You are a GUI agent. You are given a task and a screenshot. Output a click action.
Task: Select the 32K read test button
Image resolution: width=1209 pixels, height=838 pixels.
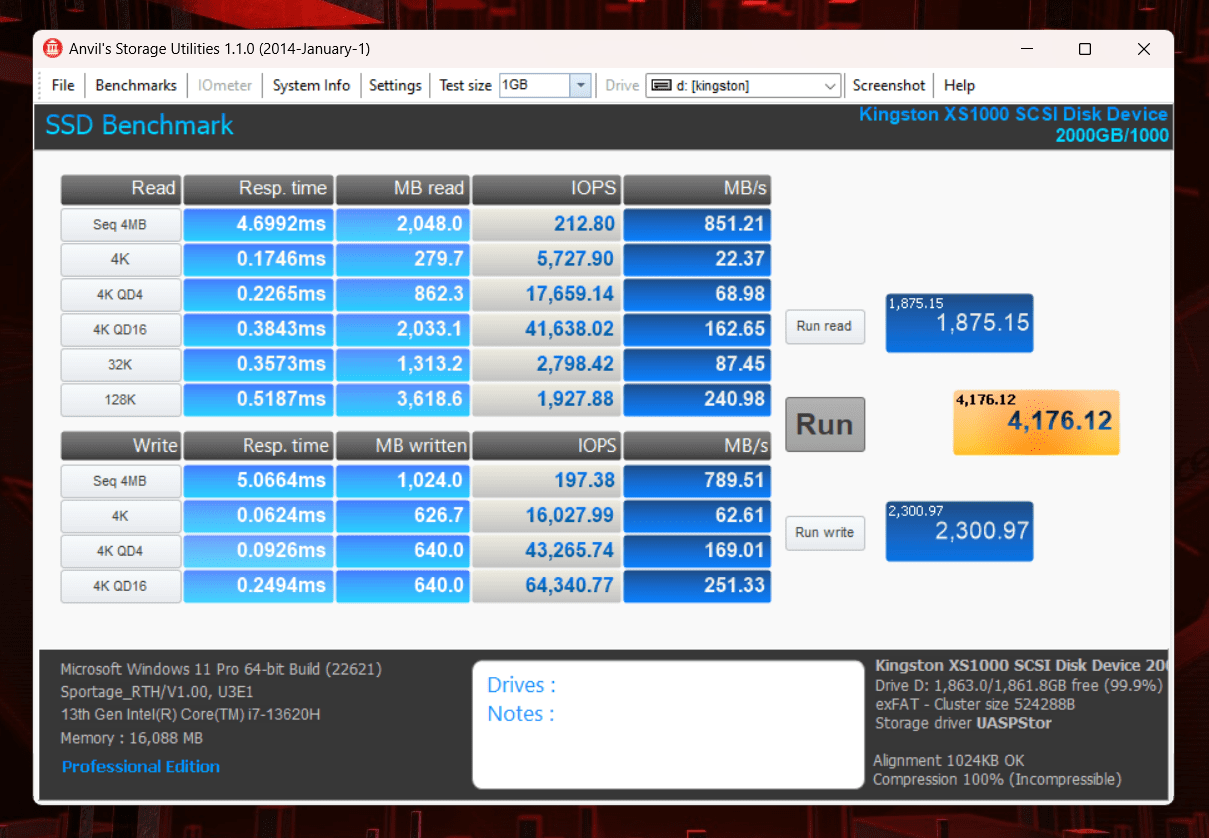coord(120,365)
